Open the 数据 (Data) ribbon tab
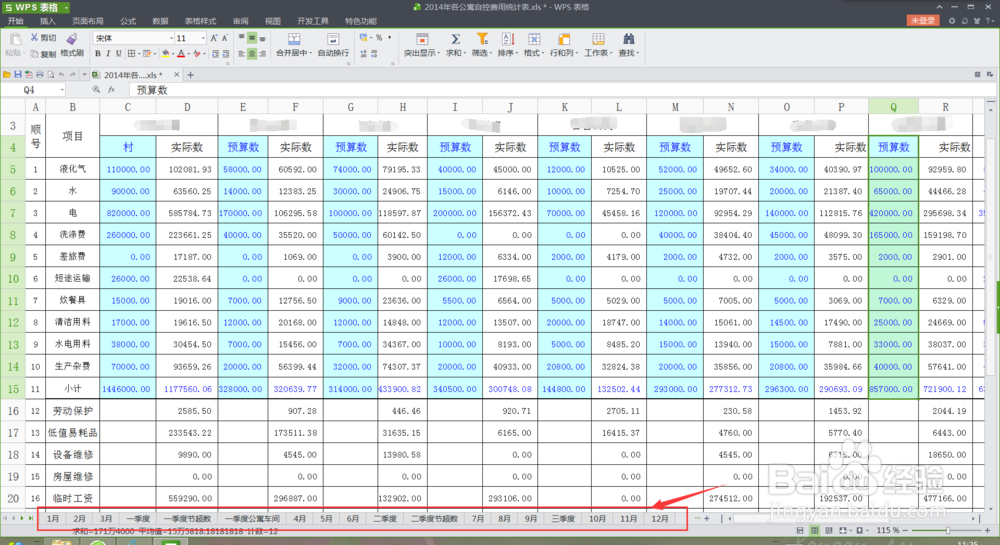This screenshot has width=1000, height=545. coord(161,21)
